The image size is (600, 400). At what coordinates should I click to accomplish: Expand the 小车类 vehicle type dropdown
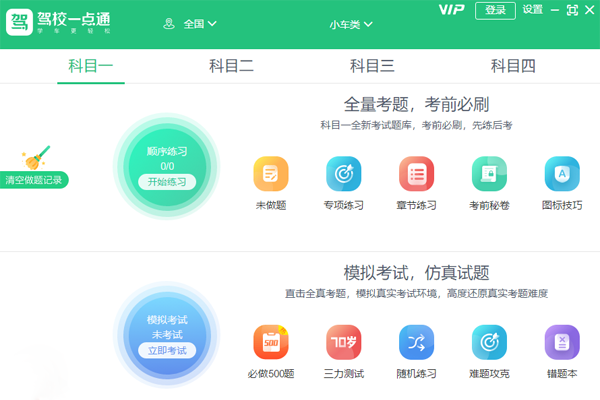(350, 23)
